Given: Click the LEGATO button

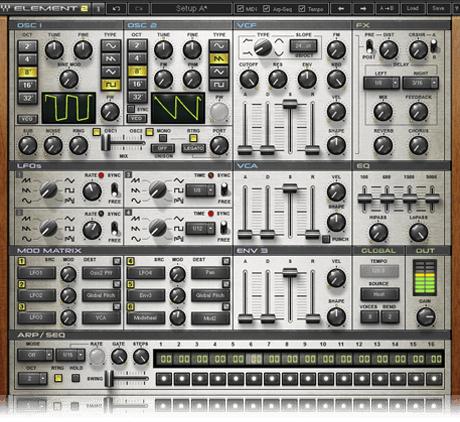Looking at the screenshot, I should pos(193,148).
